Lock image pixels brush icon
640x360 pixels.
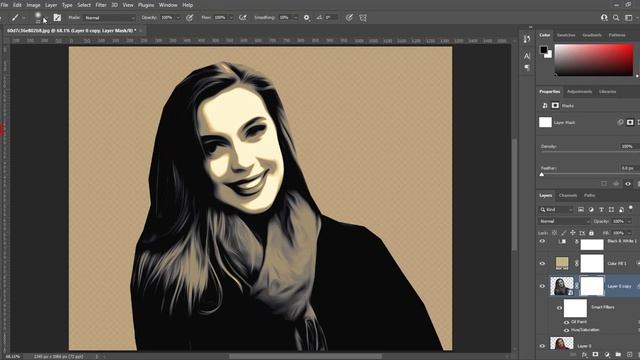click(x=564, y=233)
